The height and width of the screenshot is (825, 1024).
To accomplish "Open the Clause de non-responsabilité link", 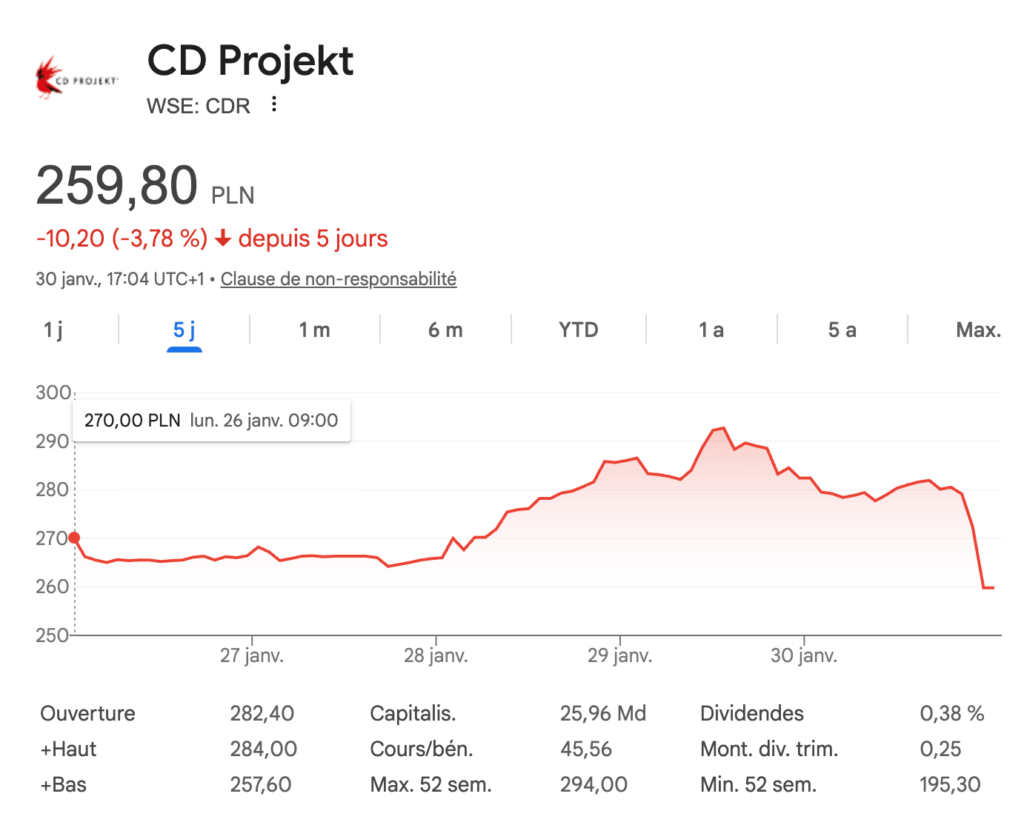I will coord(337,279).
